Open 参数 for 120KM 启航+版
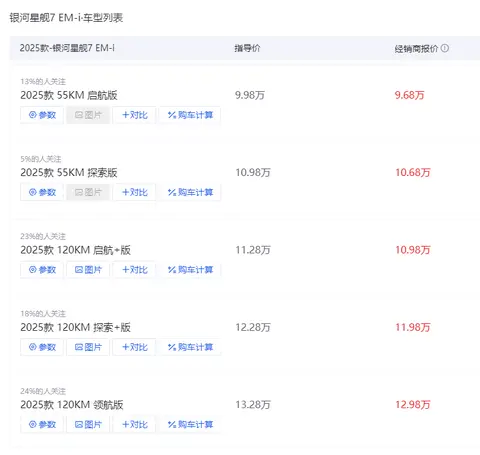480x455 pixels. 42,270
